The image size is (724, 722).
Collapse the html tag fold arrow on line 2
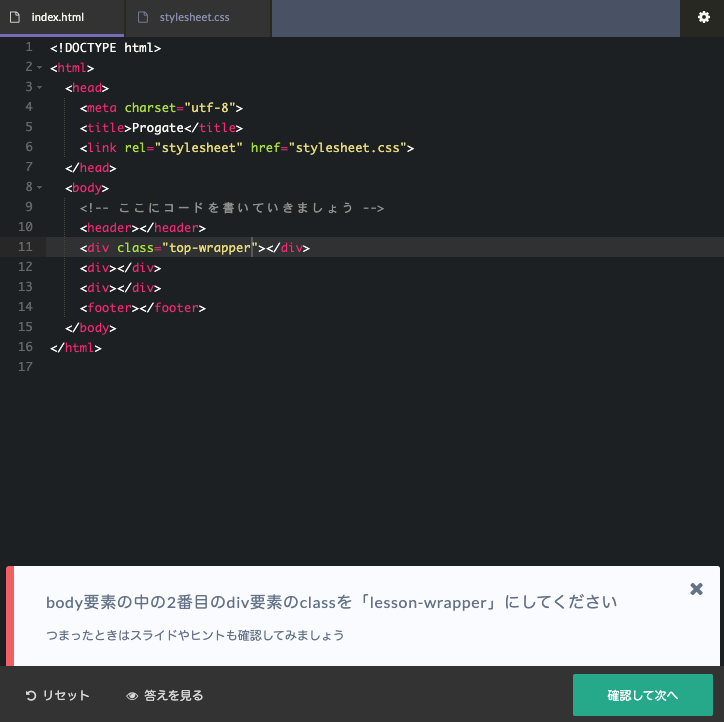pos(40,67)
